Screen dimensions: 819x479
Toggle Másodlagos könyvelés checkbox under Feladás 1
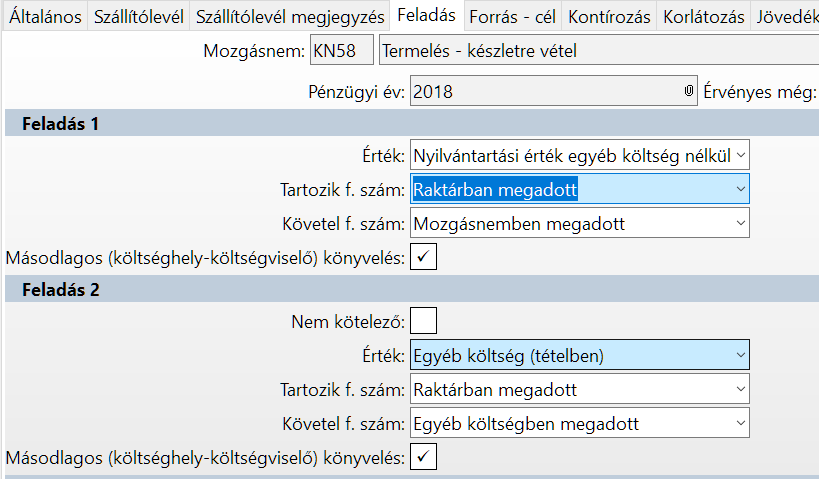pyautogui.click(x=424, y=257)
